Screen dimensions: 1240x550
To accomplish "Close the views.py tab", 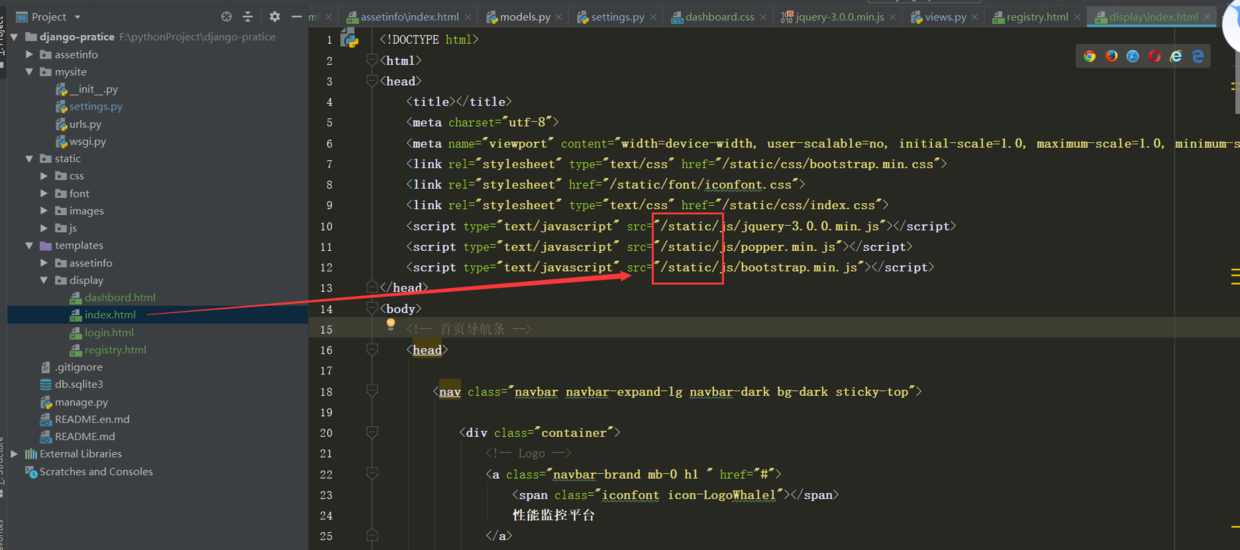I will (x=975, y=17).
